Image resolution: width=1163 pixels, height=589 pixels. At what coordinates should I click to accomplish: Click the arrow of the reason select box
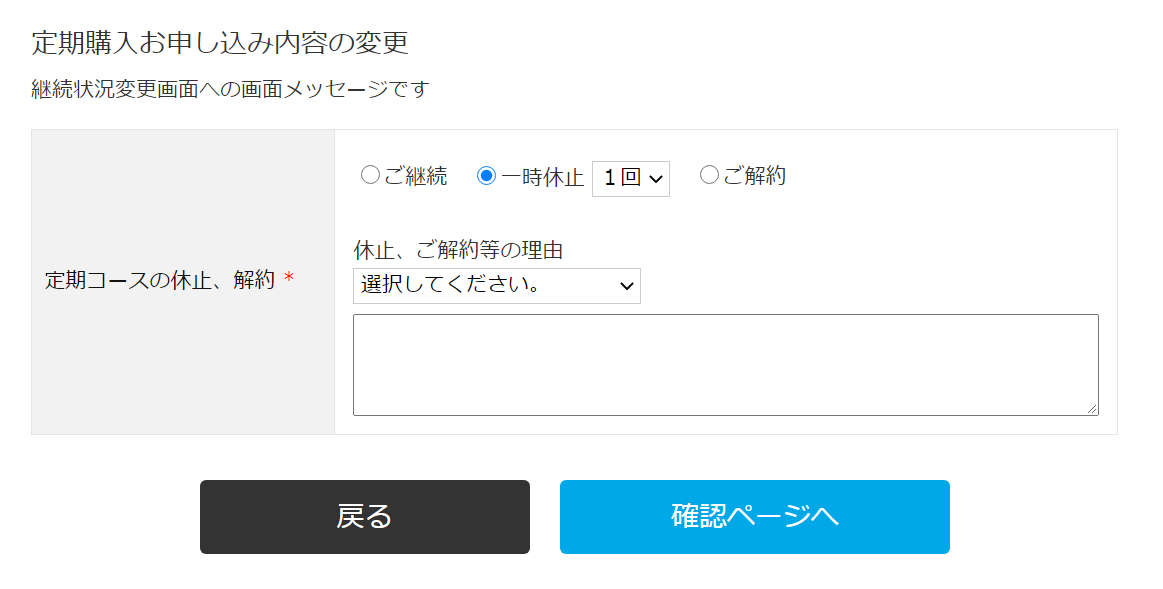point(627,286)
